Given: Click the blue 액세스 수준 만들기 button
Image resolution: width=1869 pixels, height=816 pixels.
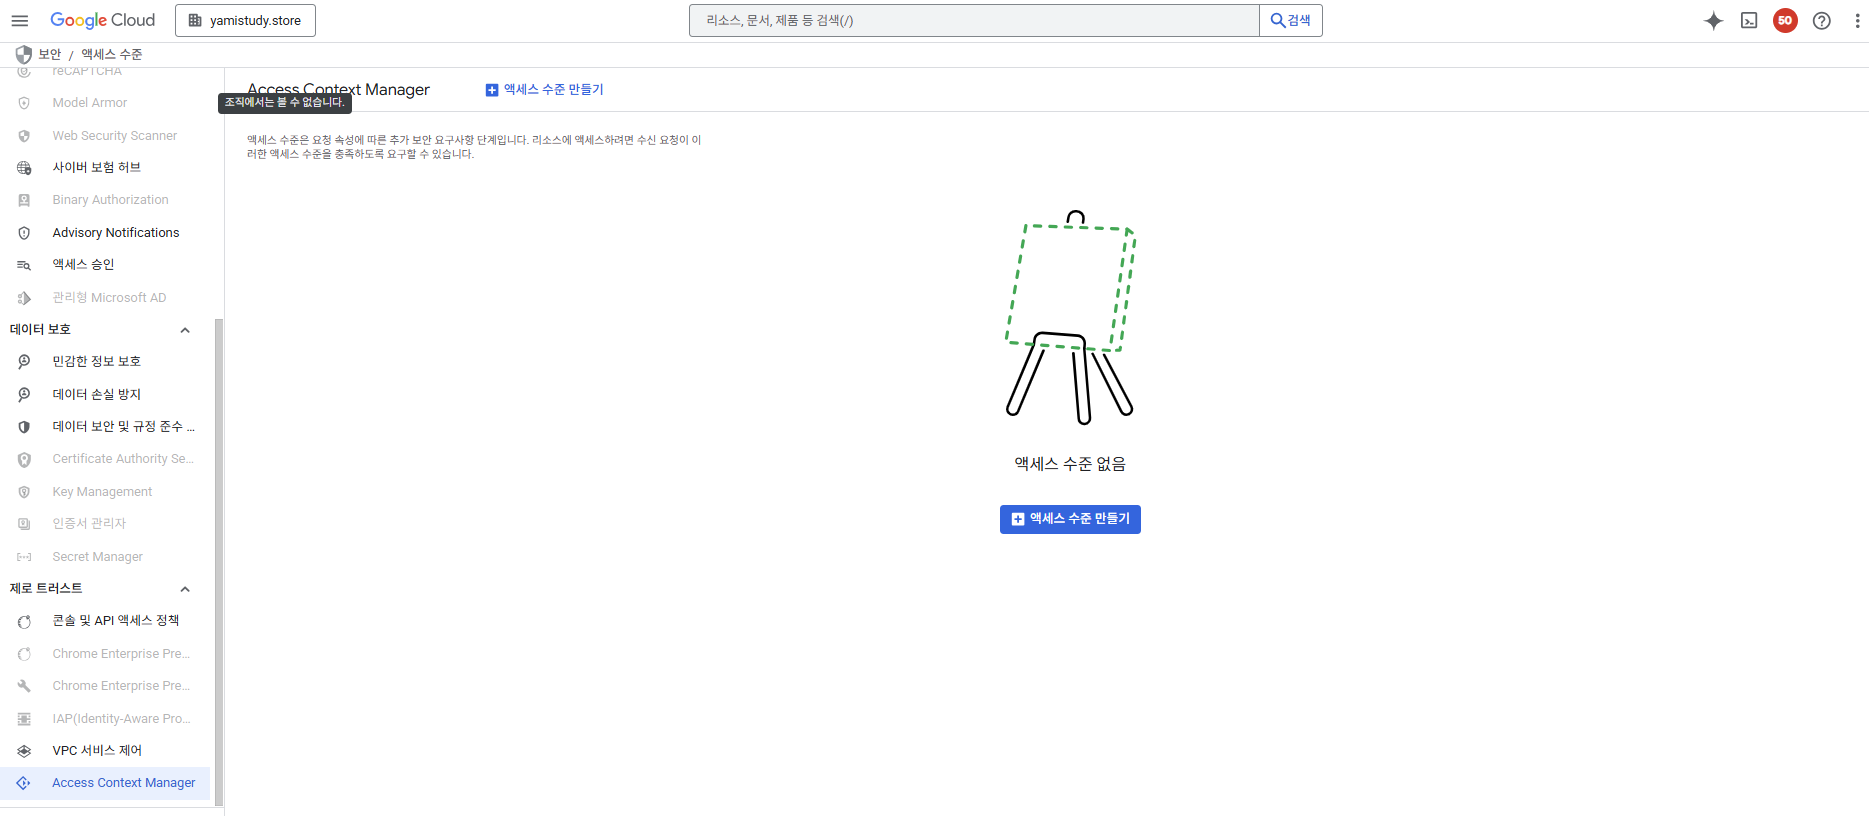Looking at the screenshot, I should point(1070,519).
